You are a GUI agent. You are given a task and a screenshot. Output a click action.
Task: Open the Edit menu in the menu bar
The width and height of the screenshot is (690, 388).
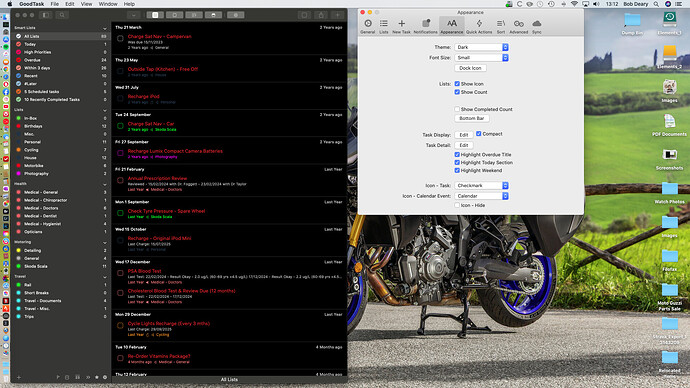(70, 4)
